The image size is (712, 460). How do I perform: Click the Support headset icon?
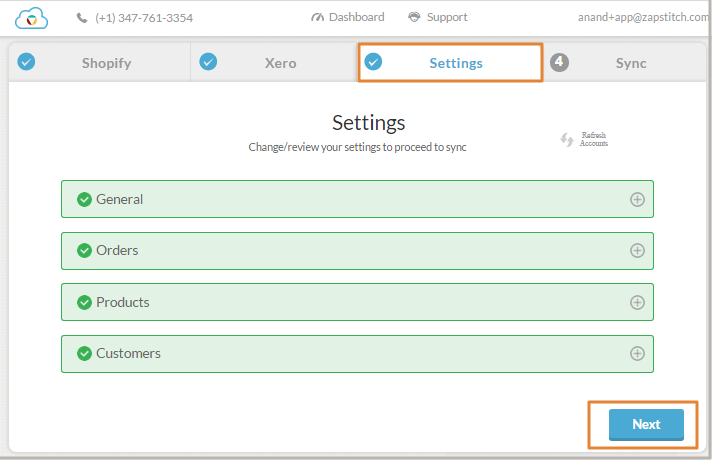[x=414, y=17]
